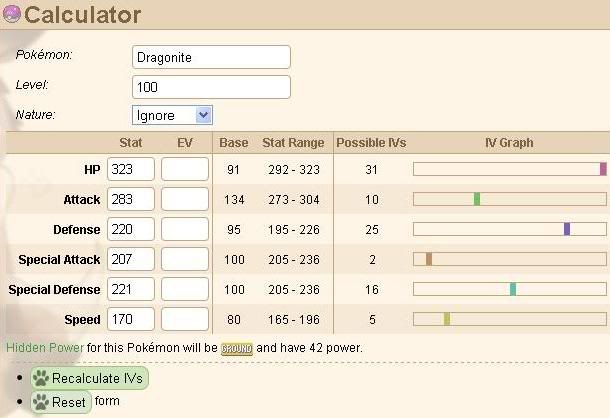Click the Speed base value 80
This screenshot has height=418, width=610.
click(x=233, y=320)
